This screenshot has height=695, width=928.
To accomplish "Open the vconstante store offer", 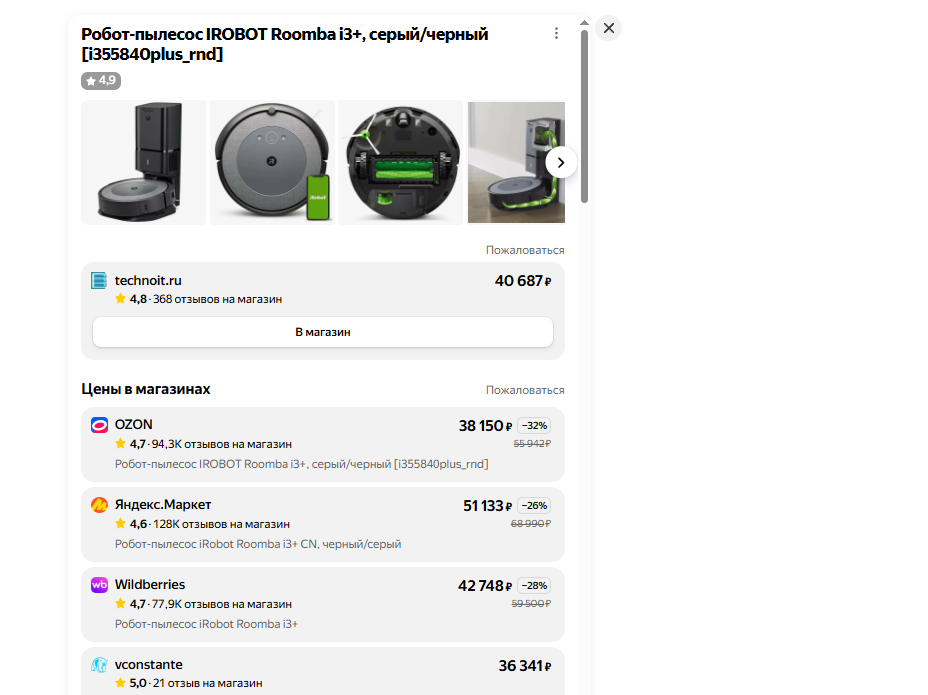I will coord(323,671).
